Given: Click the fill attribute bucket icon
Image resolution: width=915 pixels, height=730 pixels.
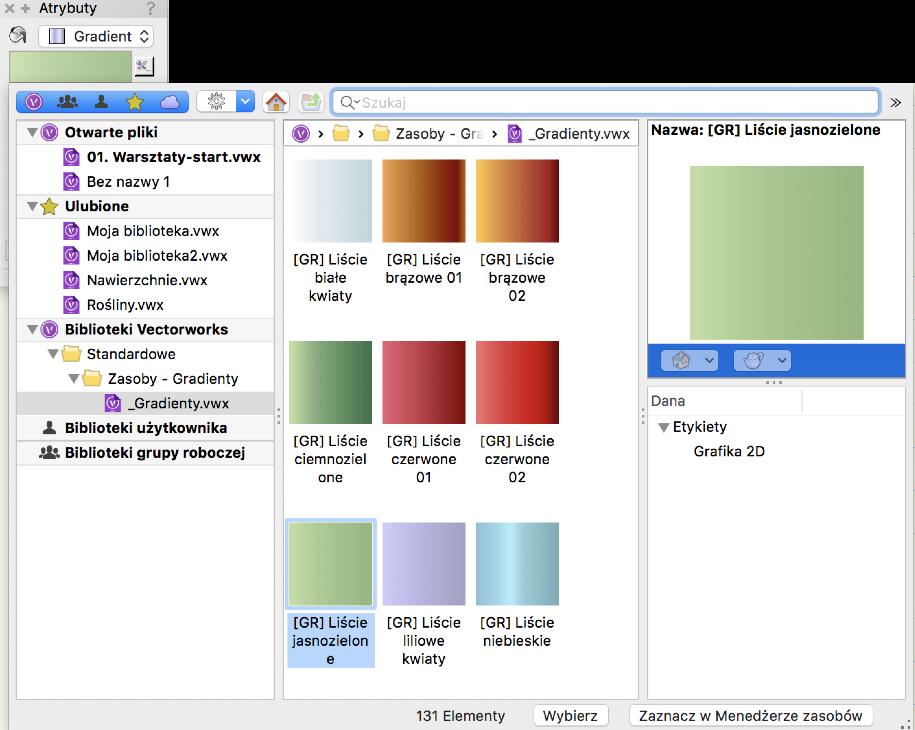Looking at the screenshot, I should point(18,35).
